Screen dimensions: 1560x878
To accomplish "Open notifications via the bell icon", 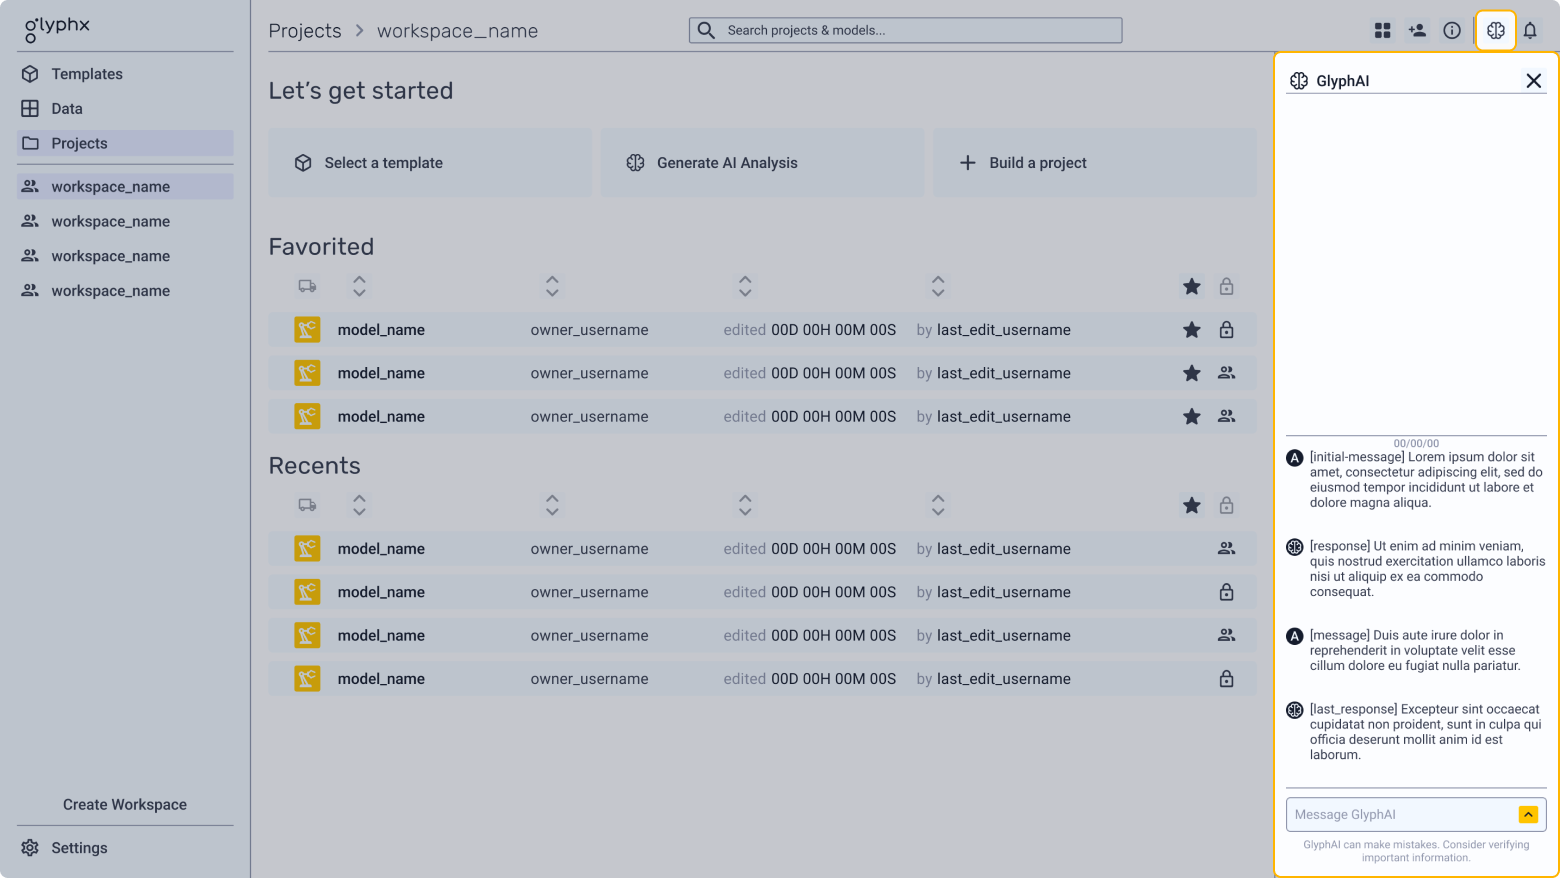I will click(x=1530, y=30).
